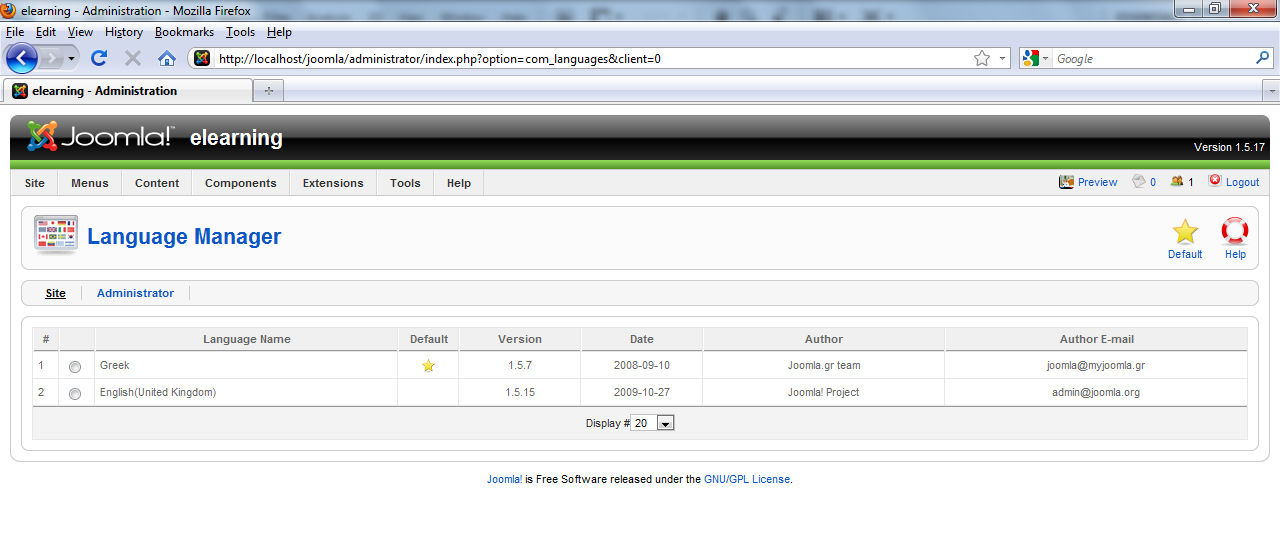The width and height of the screenshot is (1280, 538).
Task: Click the Default toolbar button label
Action: tap(1185, 254)
